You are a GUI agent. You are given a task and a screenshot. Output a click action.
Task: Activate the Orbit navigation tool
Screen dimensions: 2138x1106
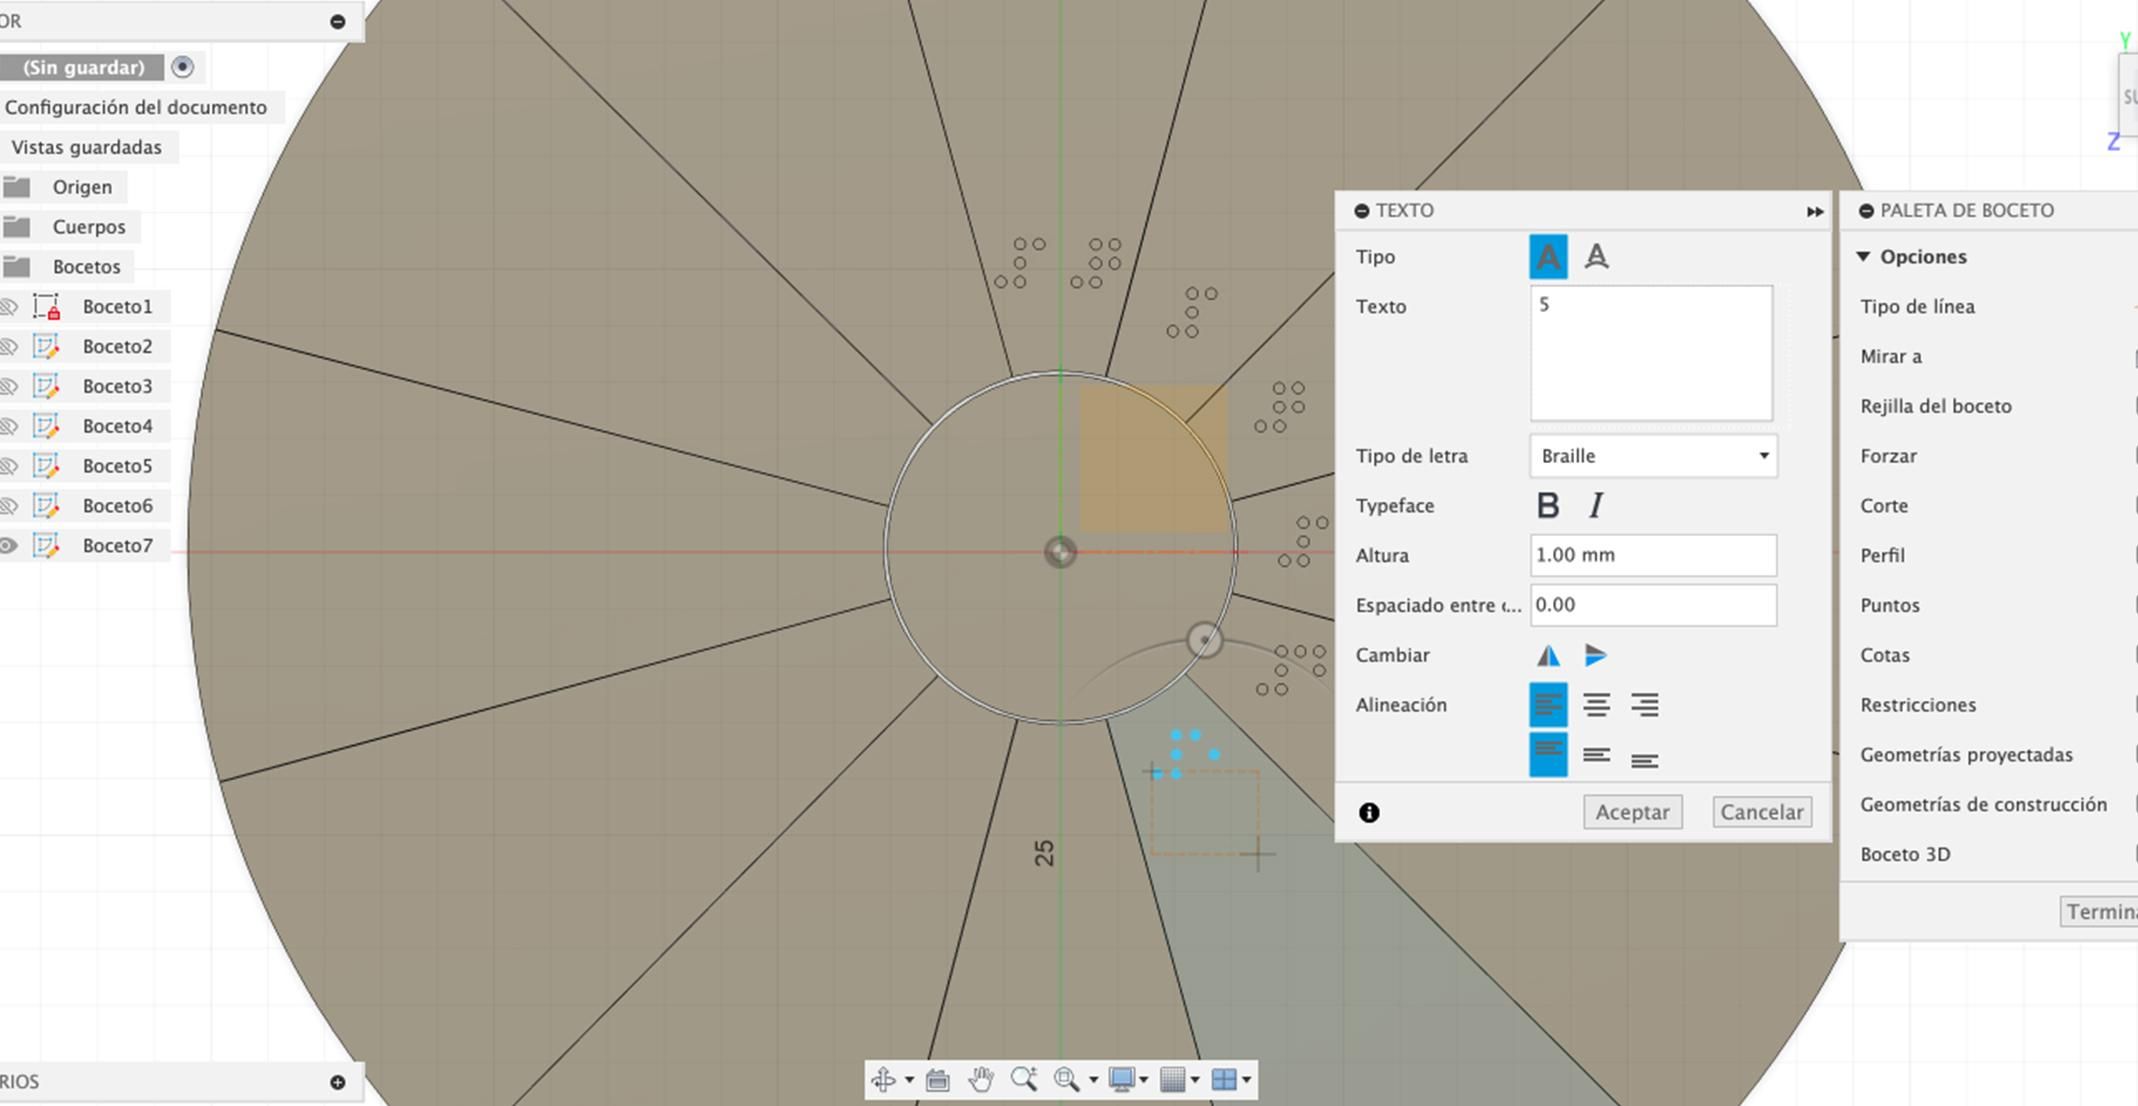[x=883, y=1080]
